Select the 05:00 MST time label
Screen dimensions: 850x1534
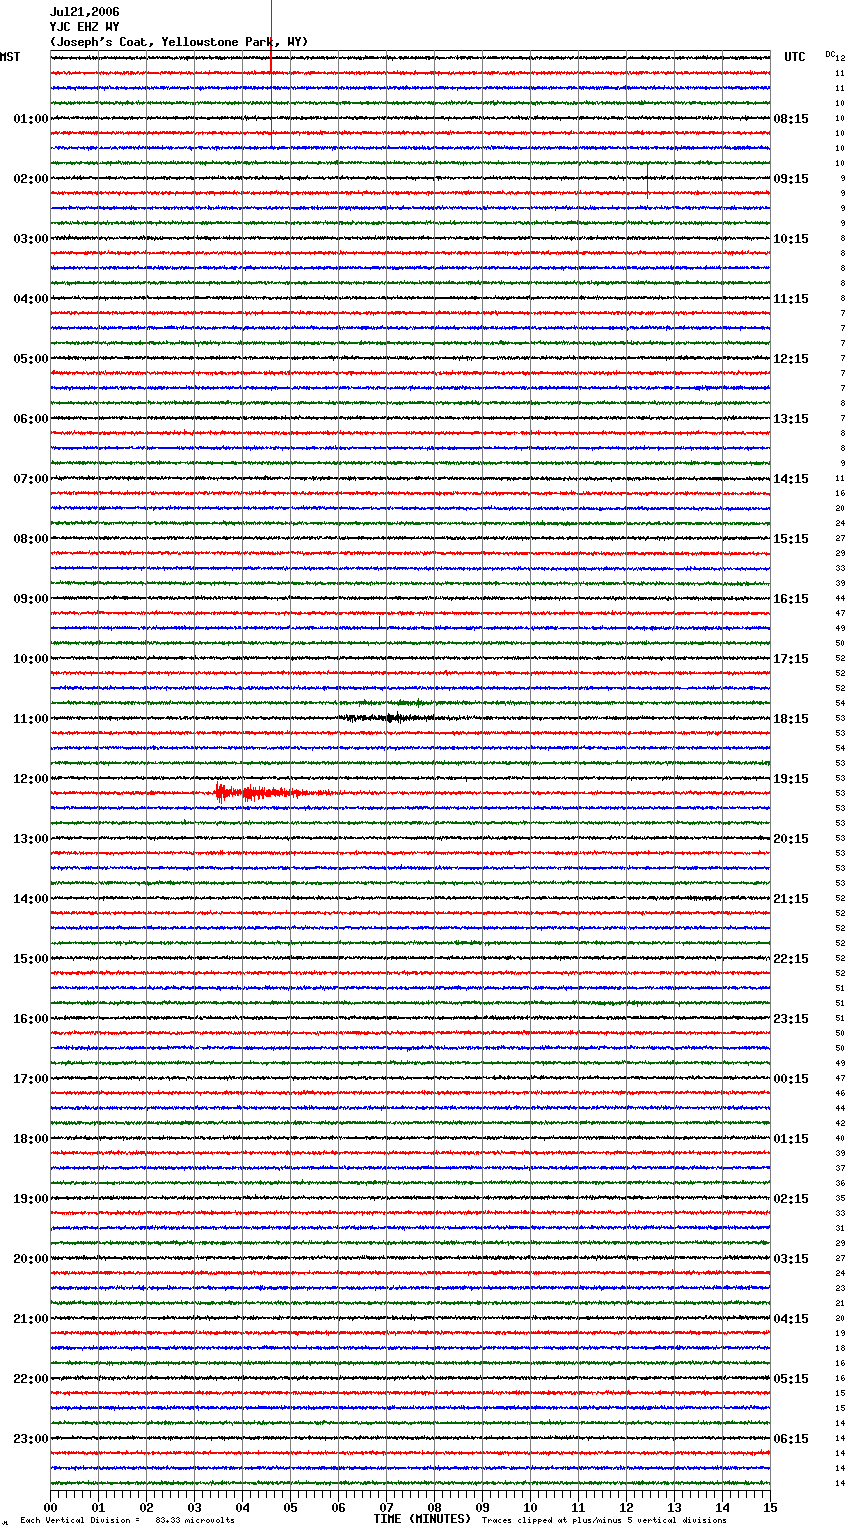pyautogui.click(x=31, y=359)
